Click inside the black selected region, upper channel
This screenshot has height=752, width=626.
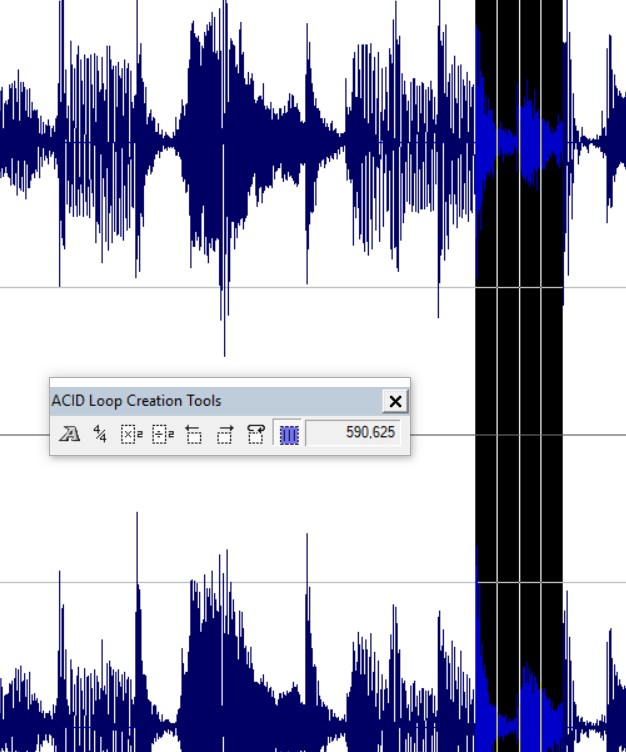(x=508, y=60)
